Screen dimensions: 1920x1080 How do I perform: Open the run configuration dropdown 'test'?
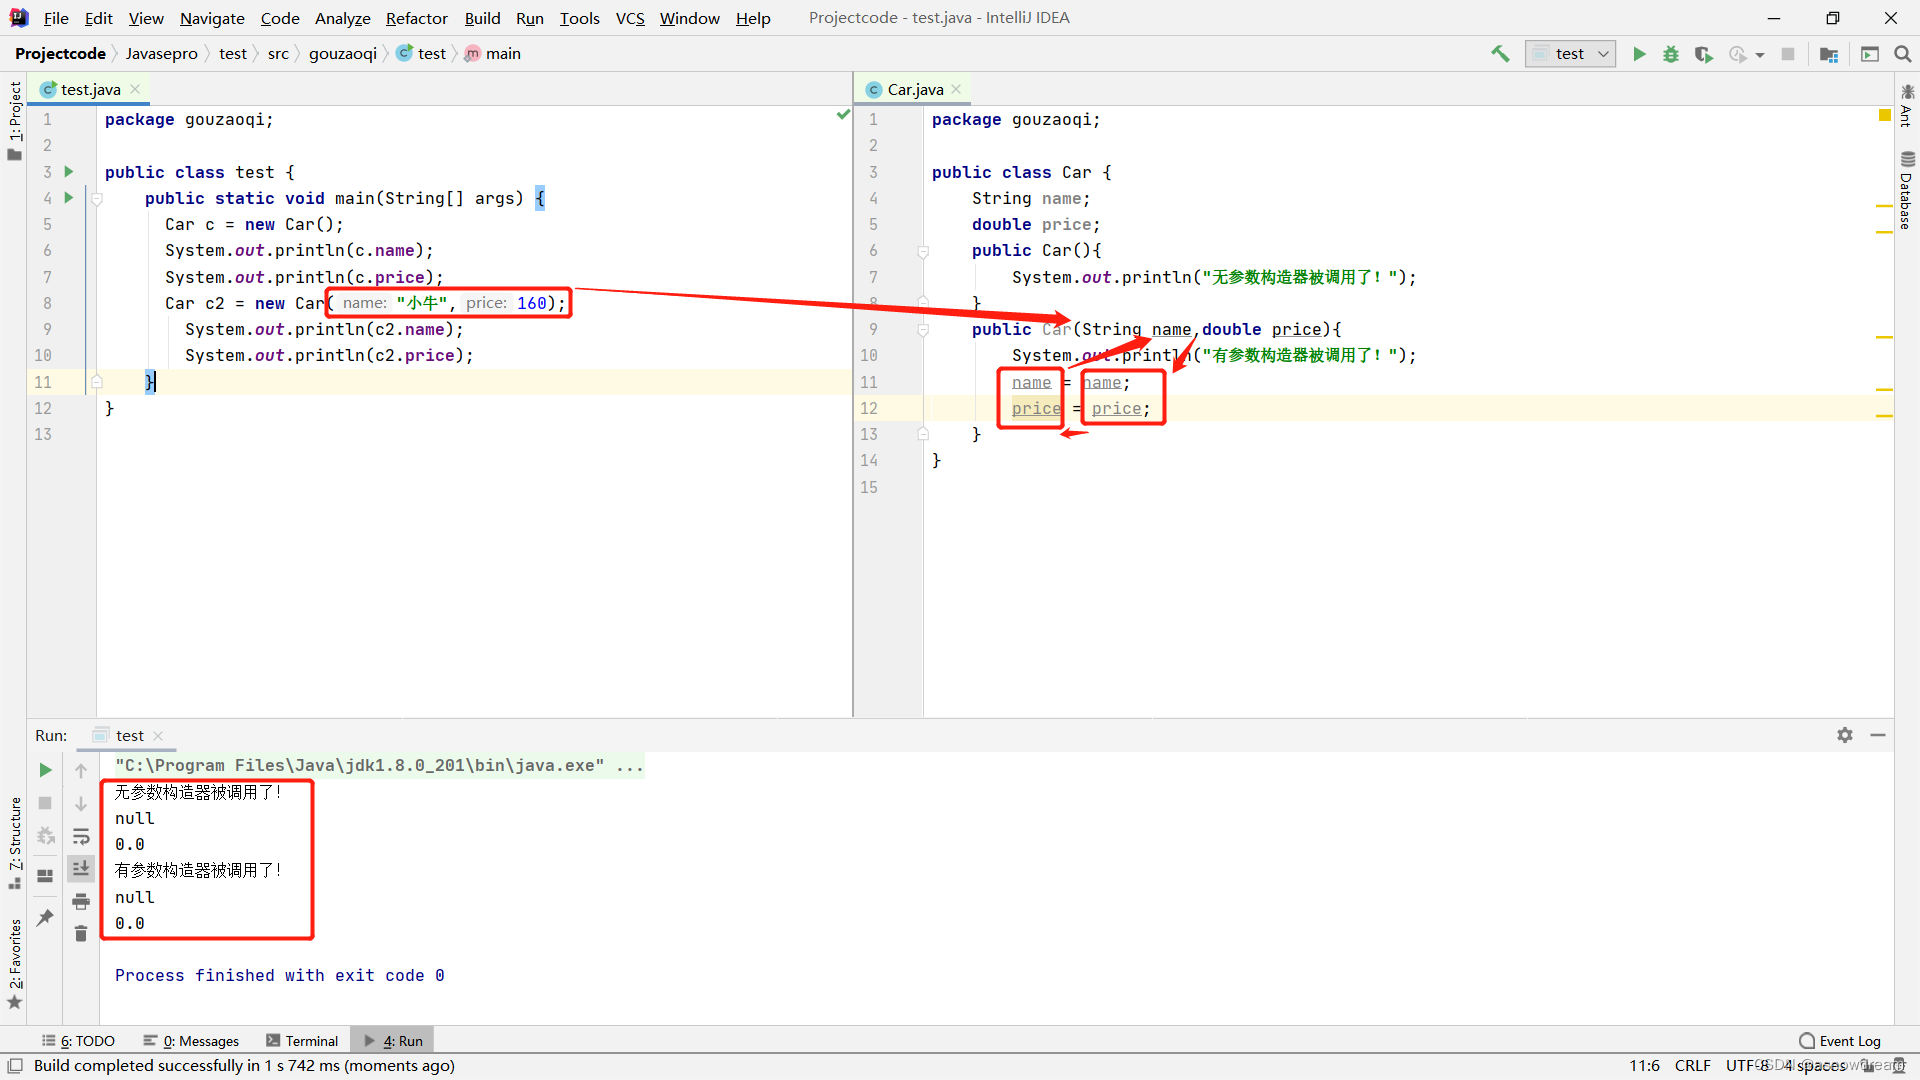pyautogui.click(x=1570, y=54)
